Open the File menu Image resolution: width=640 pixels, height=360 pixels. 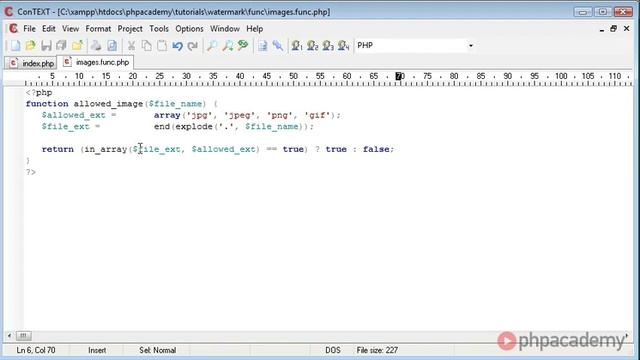coord(29,29)
